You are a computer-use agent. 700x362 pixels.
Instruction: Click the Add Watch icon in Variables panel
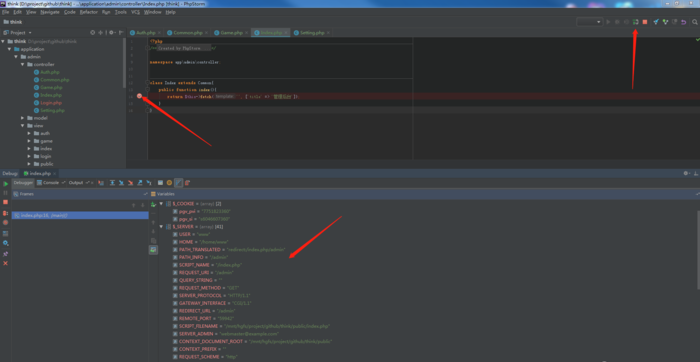point(153,204)
